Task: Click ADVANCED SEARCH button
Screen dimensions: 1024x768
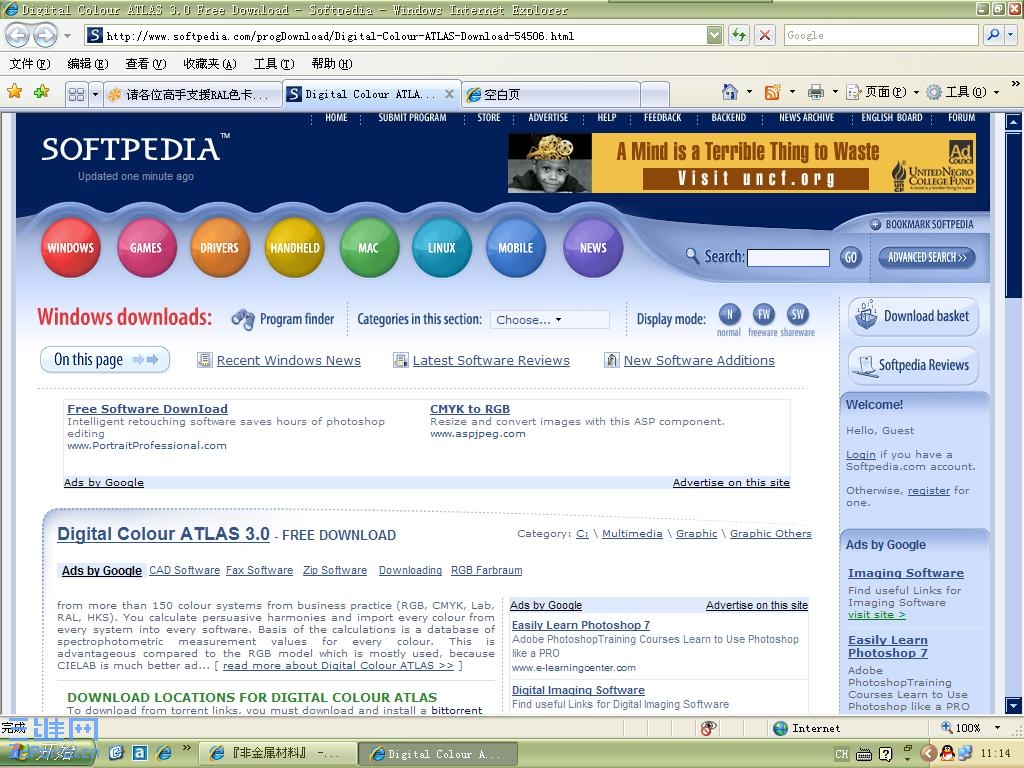Action: pos(927,257)
